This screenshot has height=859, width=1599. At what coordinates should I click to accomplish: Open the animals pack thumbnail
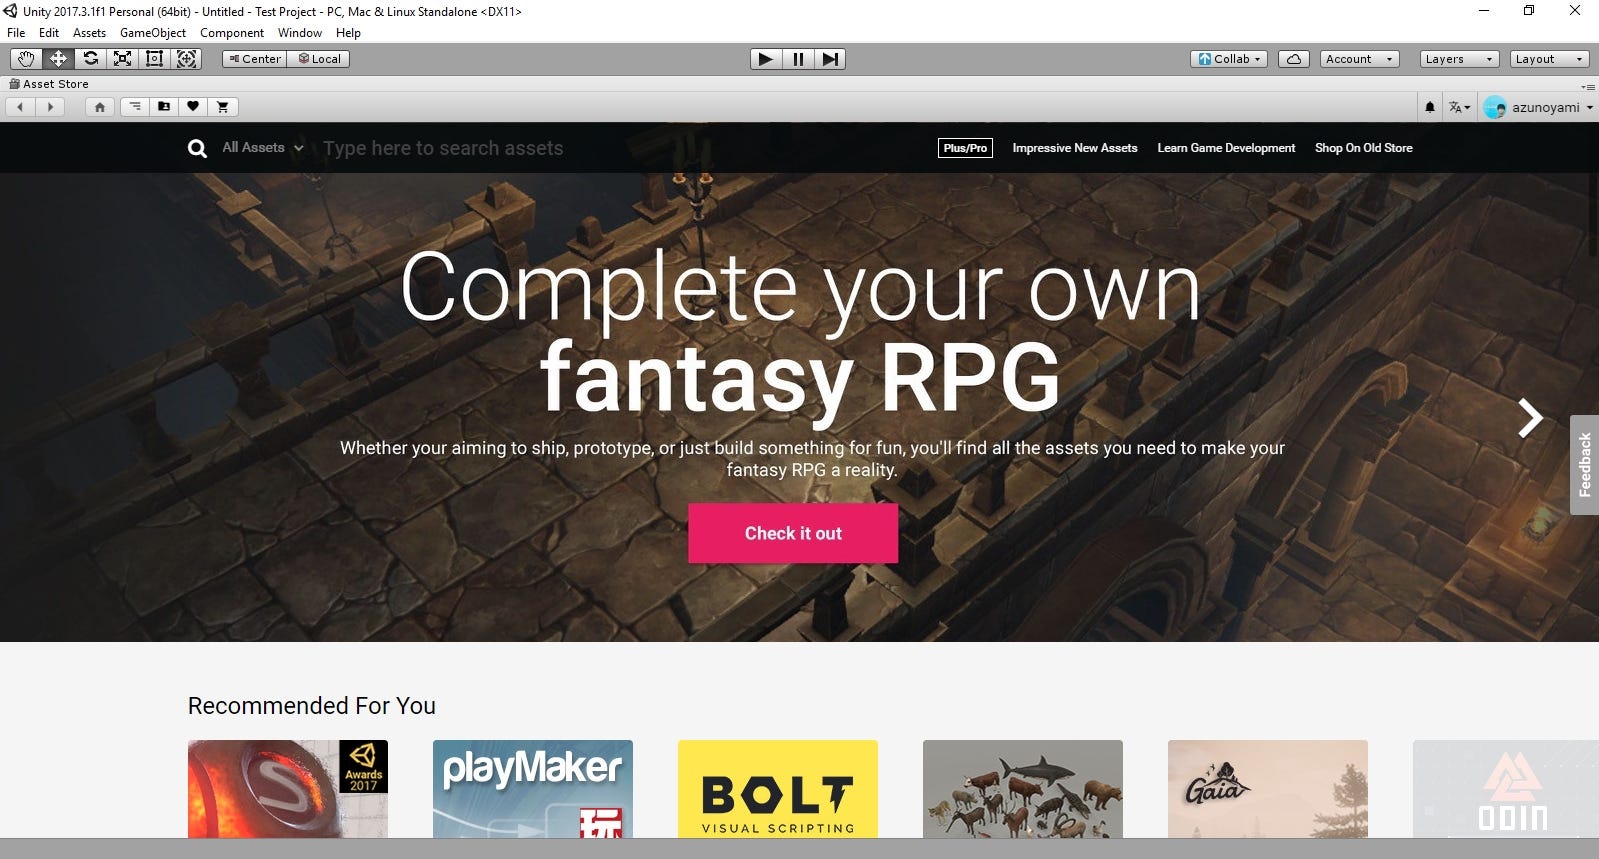[x=1023, y=789]
